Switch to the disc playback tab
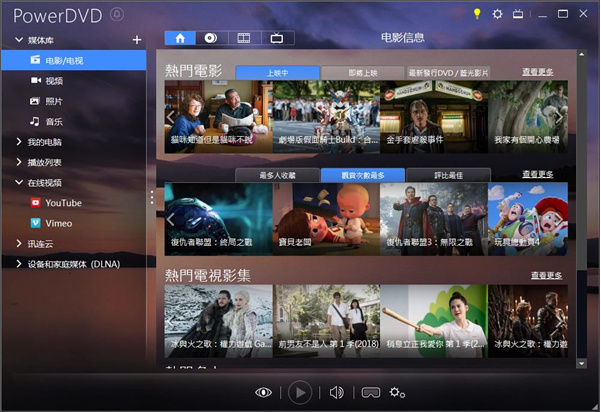 211,38
